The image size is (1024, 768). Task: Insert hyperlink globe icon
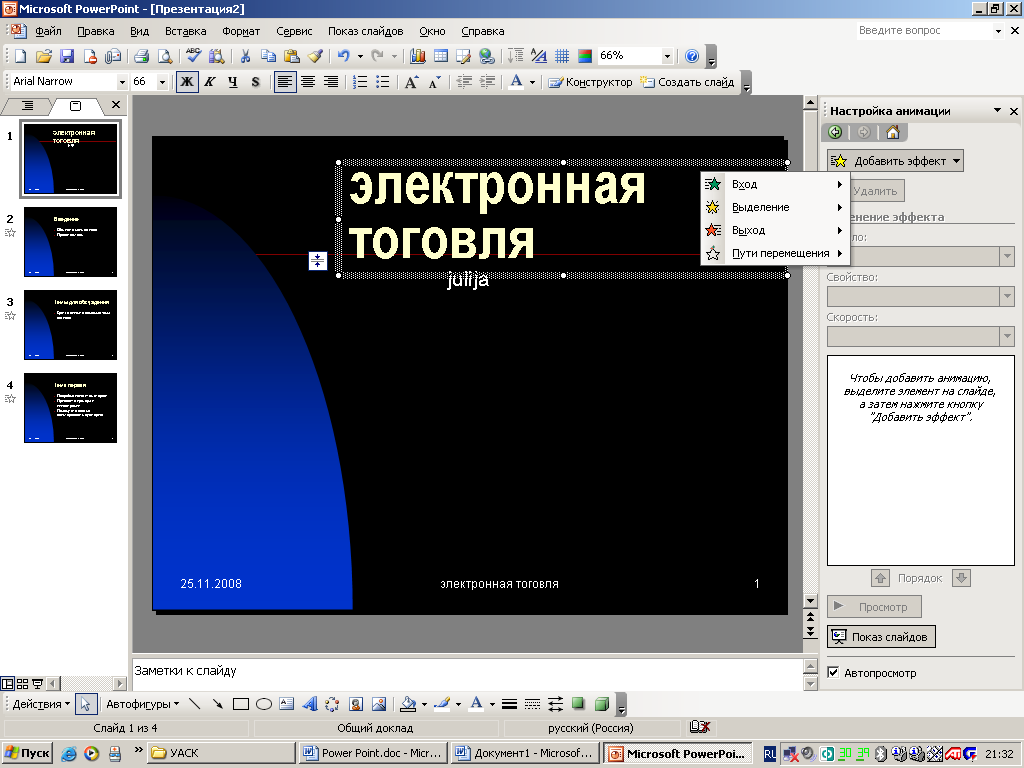[487, 56]
